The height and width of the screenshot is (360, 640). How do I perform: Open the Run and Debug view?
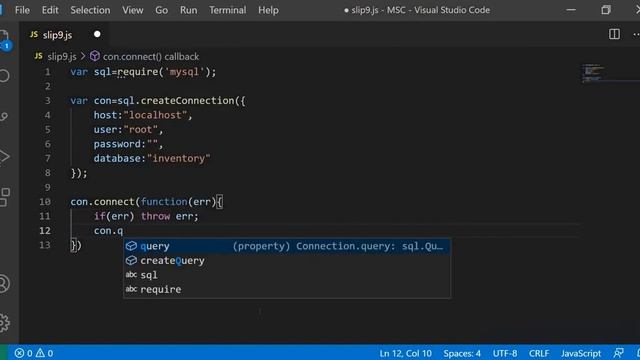click(x=4, y=156)
